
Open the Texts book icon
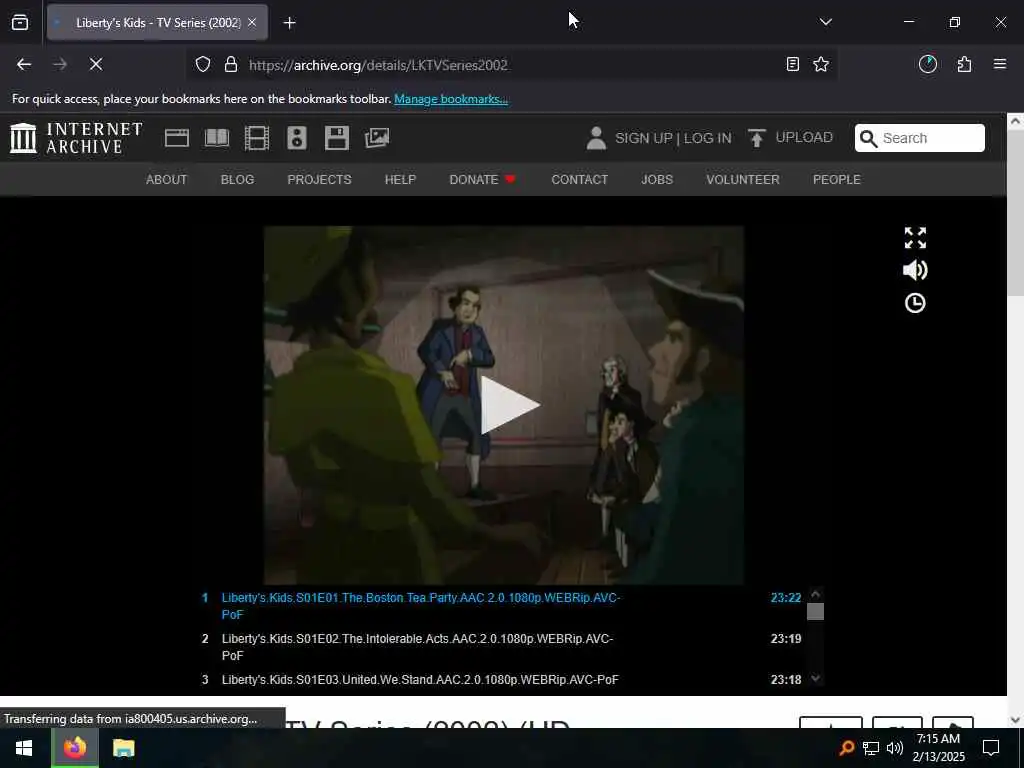(217, 138)
